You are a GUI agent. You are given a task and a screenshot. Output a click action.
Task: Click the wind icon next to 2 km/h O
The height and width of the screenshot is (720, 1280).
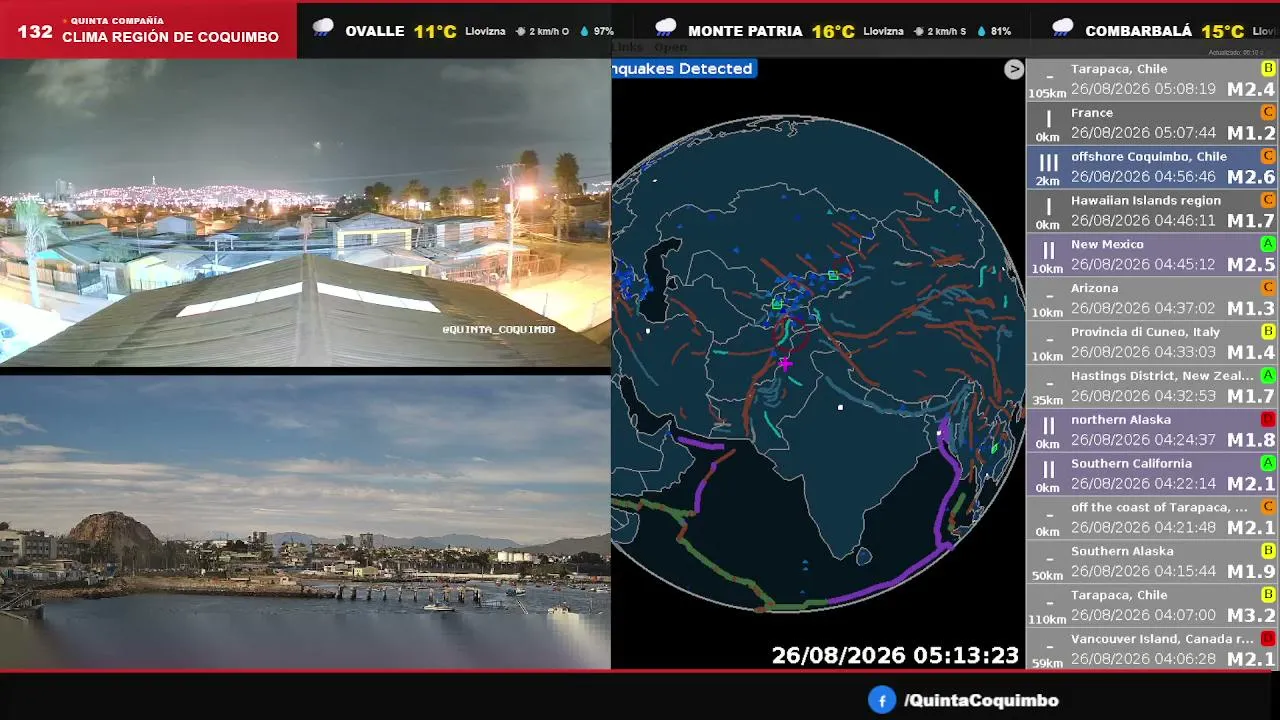[x=521, y=32]
